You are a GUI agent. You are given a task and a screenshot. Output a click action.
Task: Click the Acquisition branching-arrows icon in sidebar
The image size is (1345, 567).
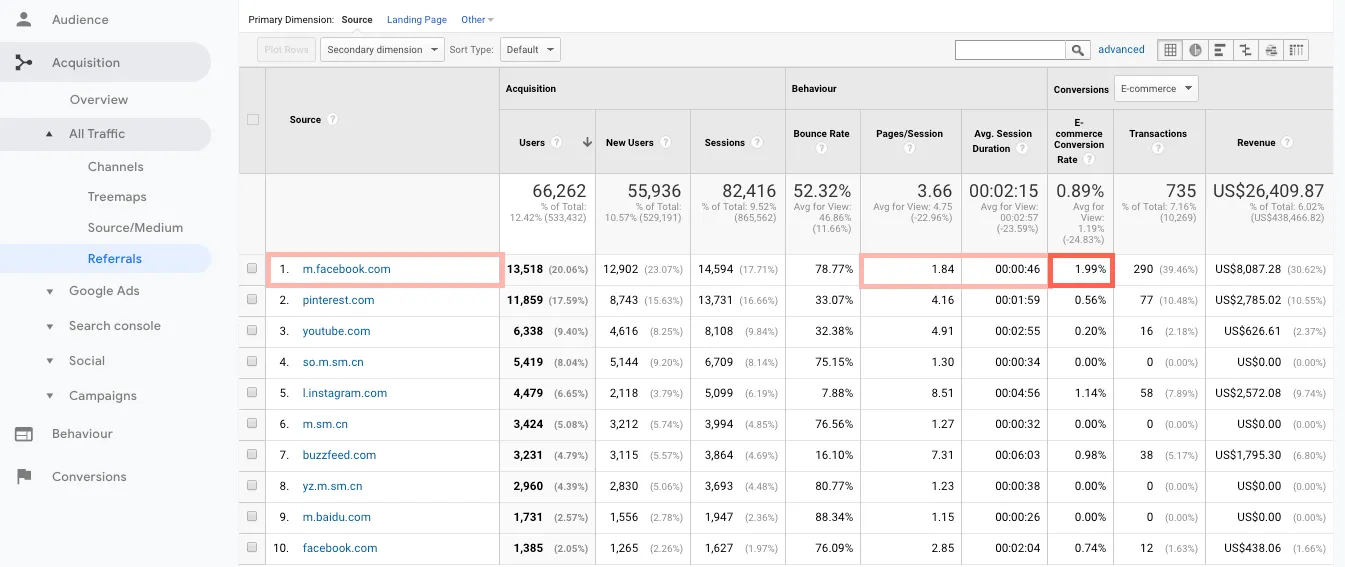[x=23, y=62]
